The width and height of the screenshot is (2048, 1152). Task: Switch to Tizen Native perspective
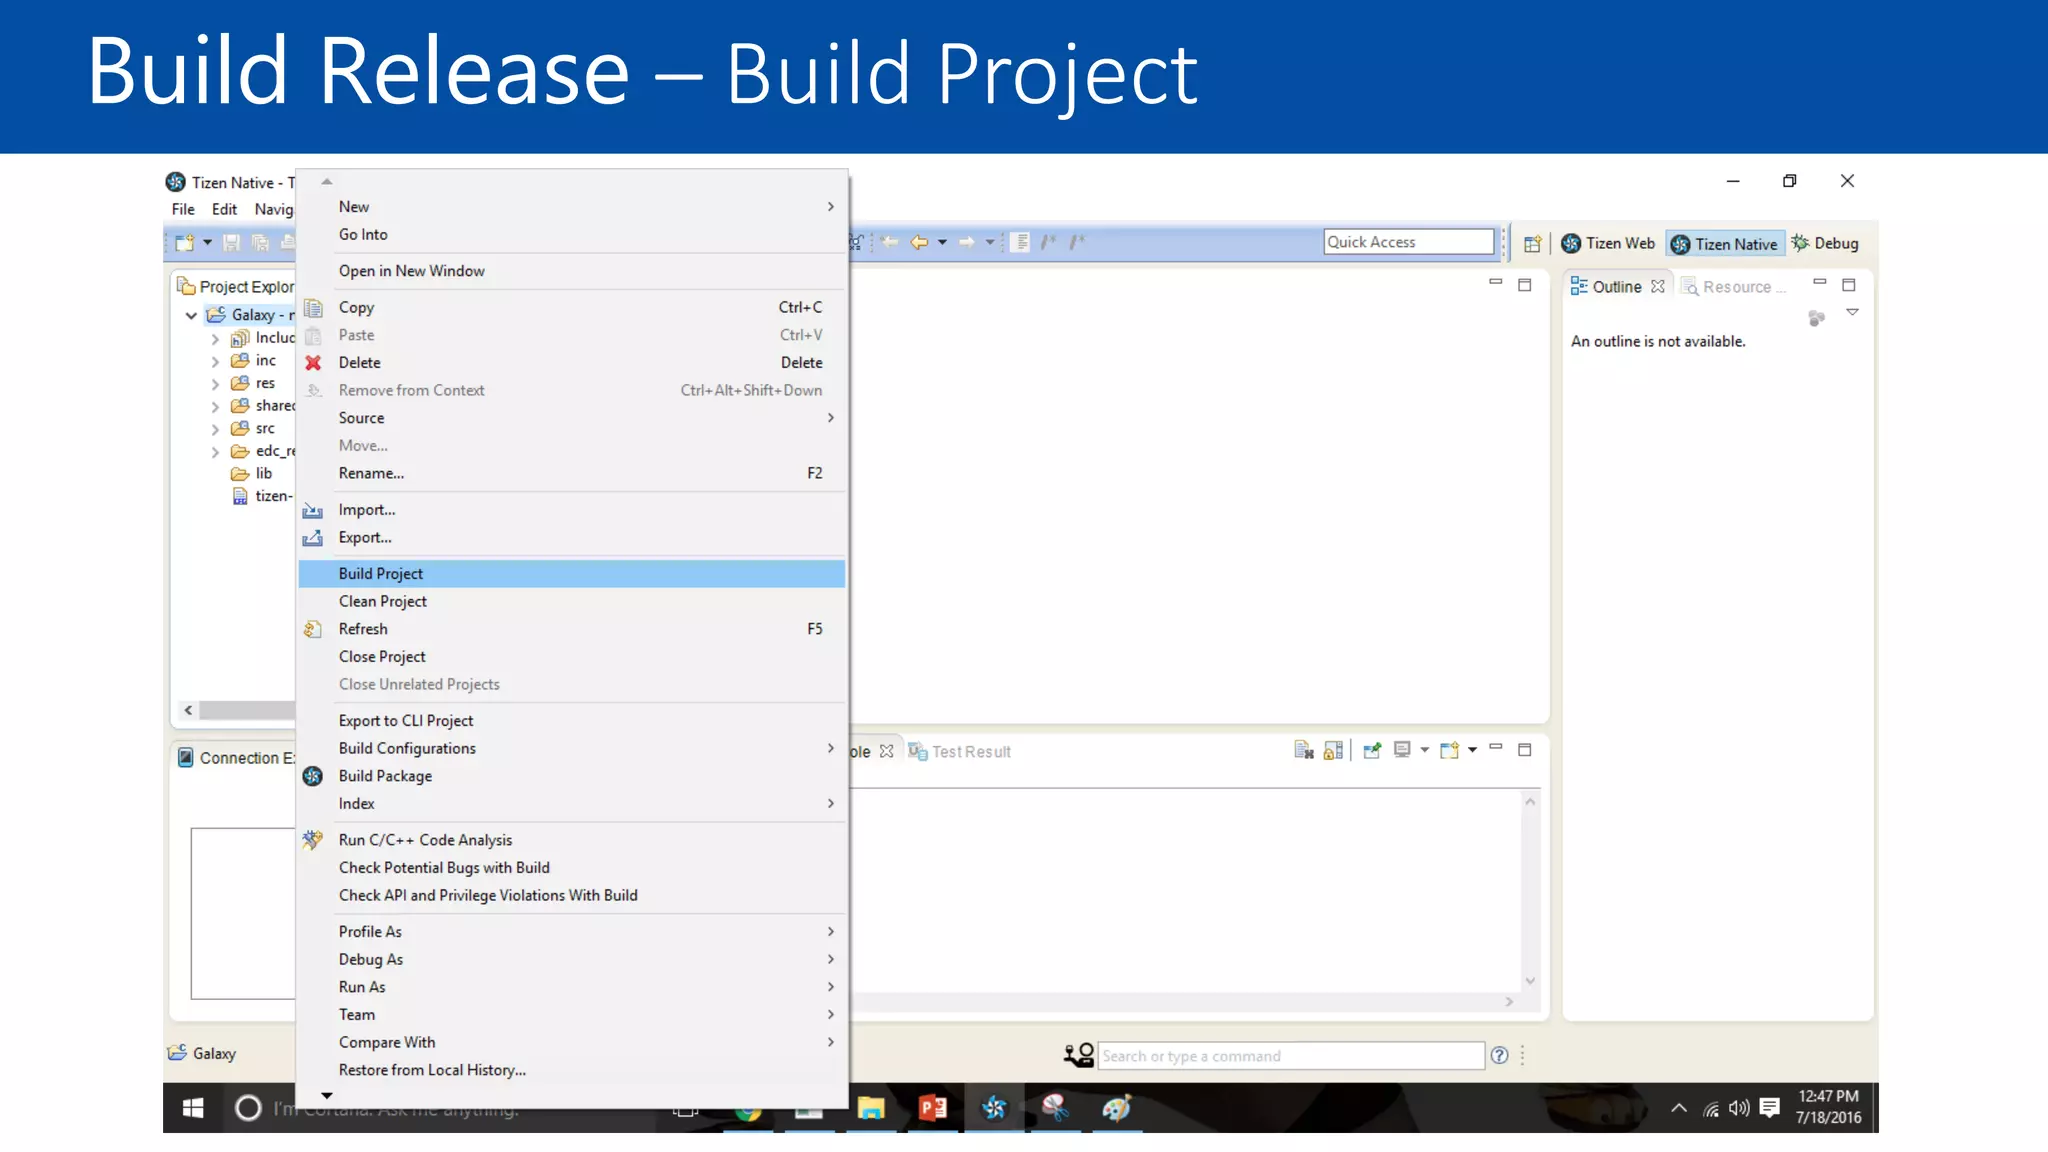coord(1725,244)
